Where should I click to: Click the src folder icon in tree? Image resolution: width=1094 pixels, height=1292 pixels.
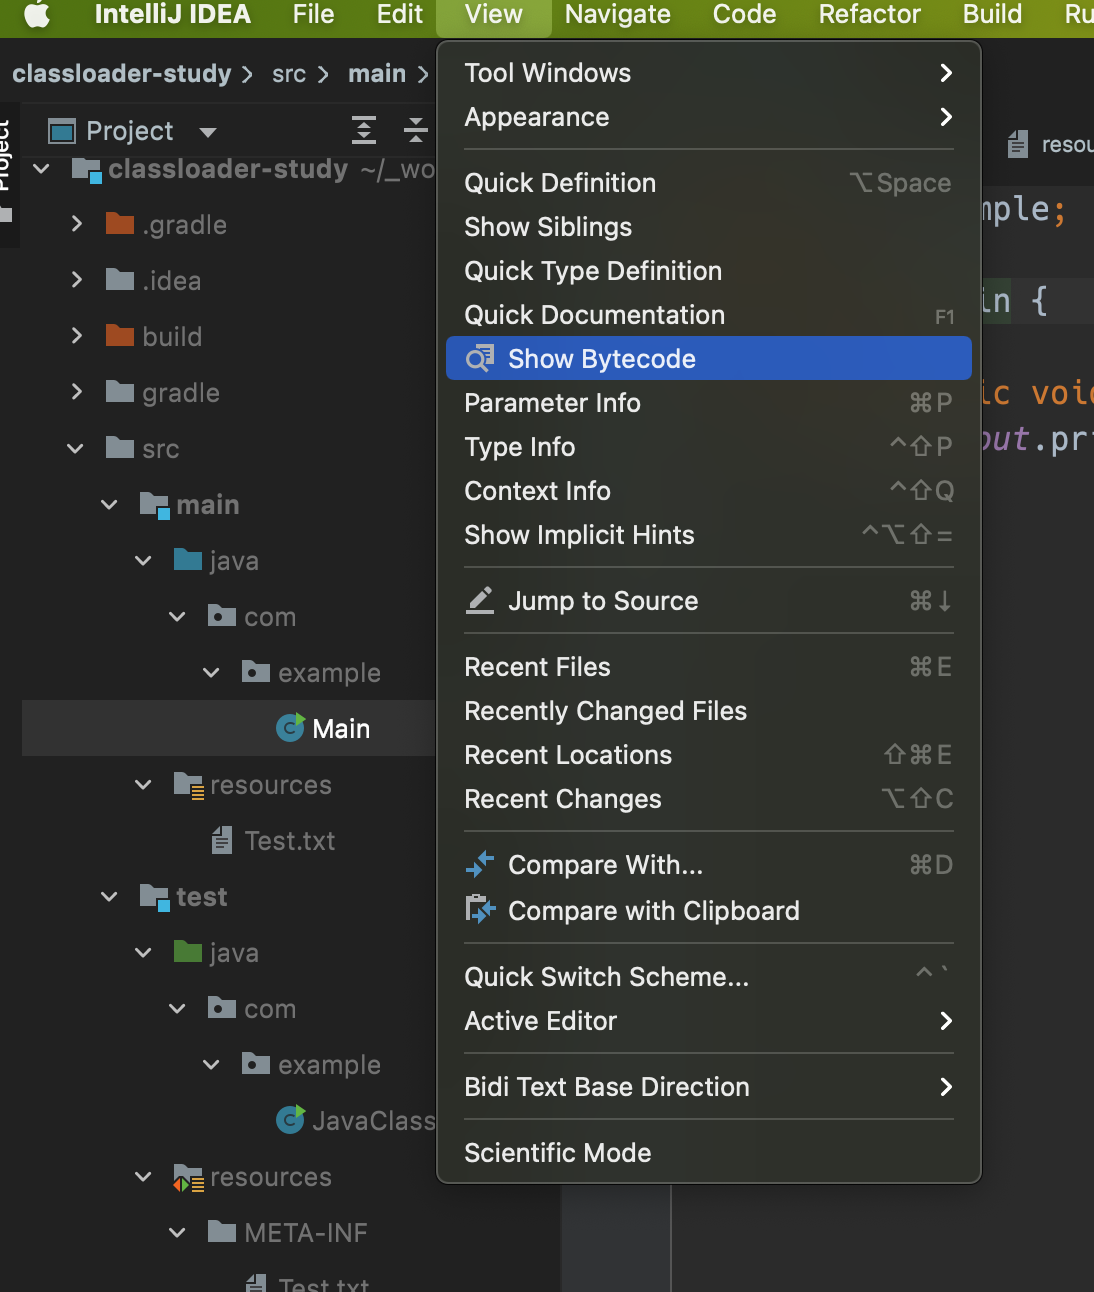pos(120,447)
